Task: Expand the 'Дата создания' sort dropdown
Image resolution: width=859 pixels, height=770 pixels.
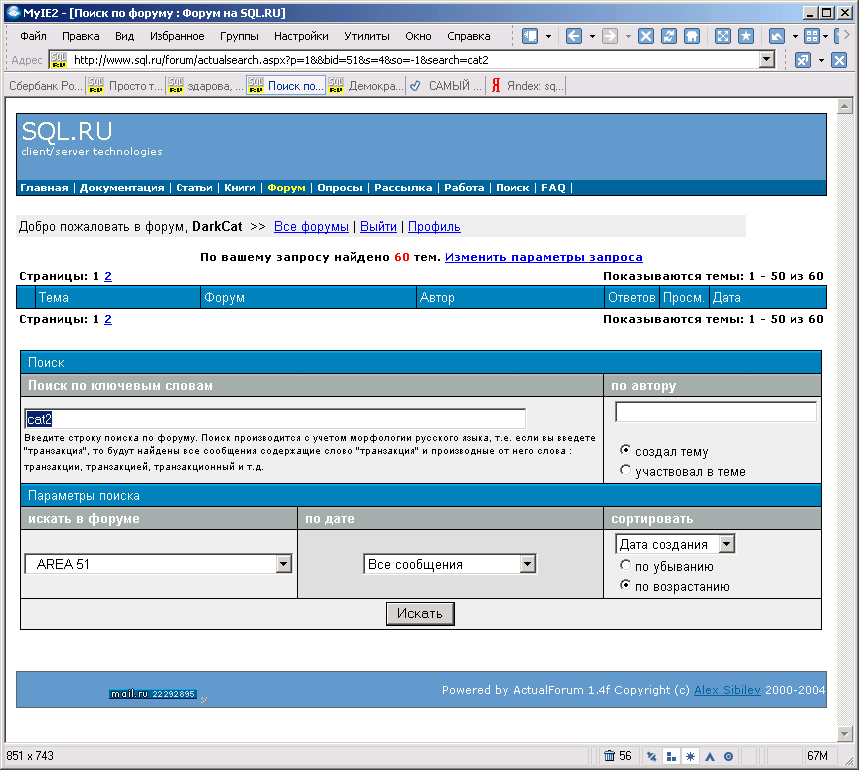Action: pos(726,544)
